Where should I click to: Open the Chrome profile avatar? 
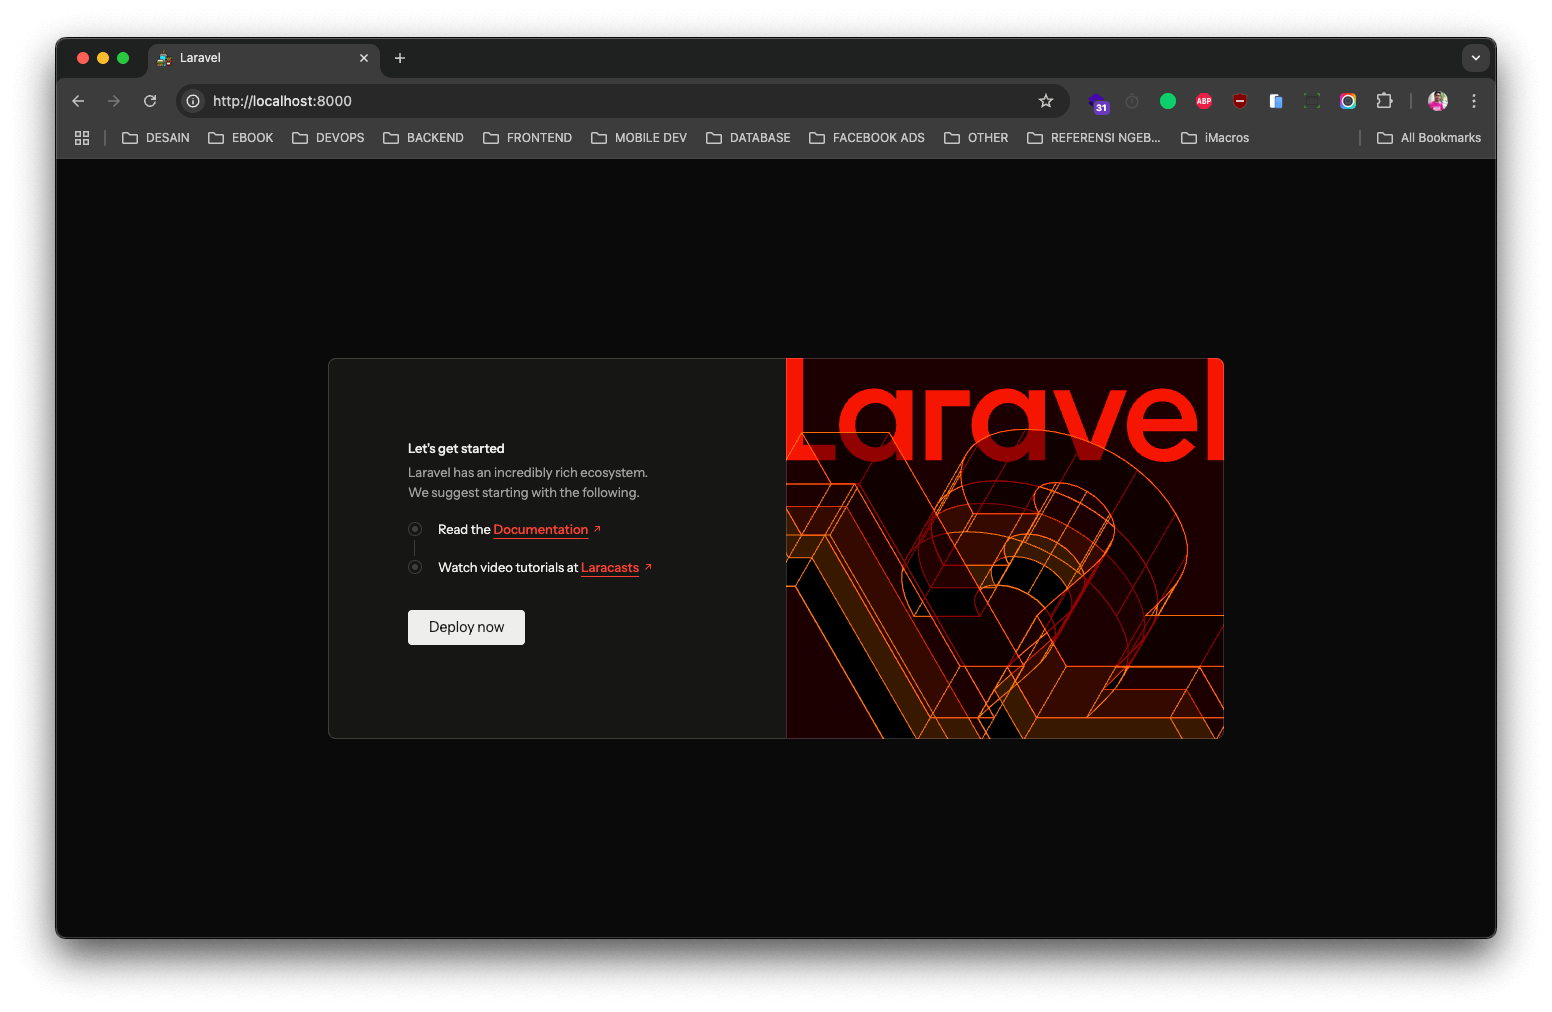1438,101
